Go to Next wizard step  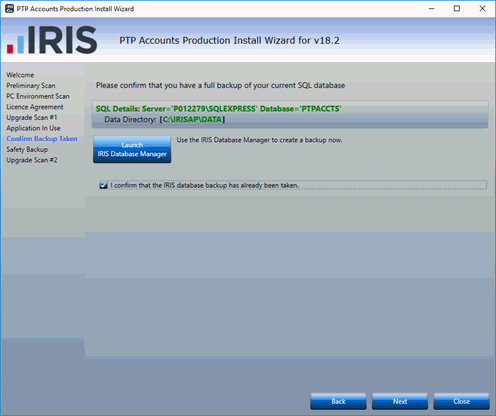click(400, 401)
